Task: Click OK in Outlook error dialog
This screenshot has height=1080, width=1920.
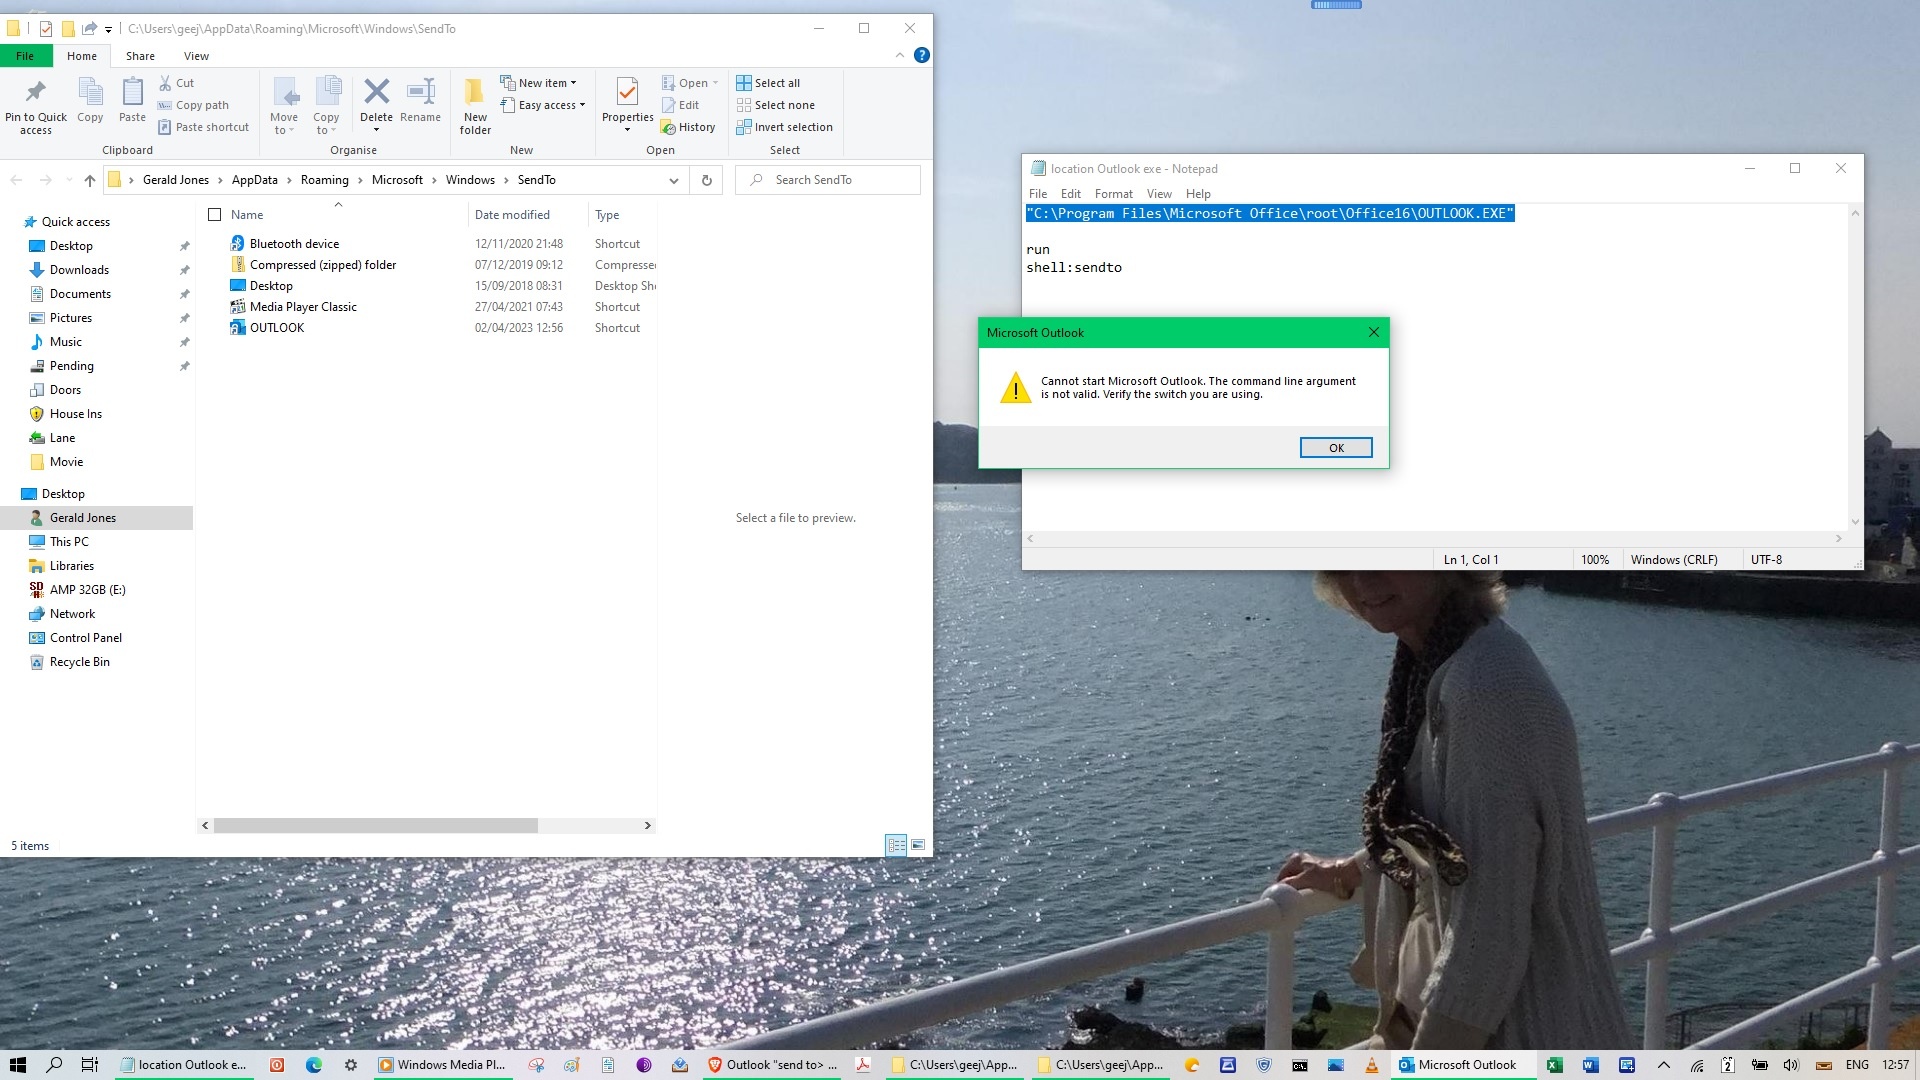Action: coord(1336,448)
